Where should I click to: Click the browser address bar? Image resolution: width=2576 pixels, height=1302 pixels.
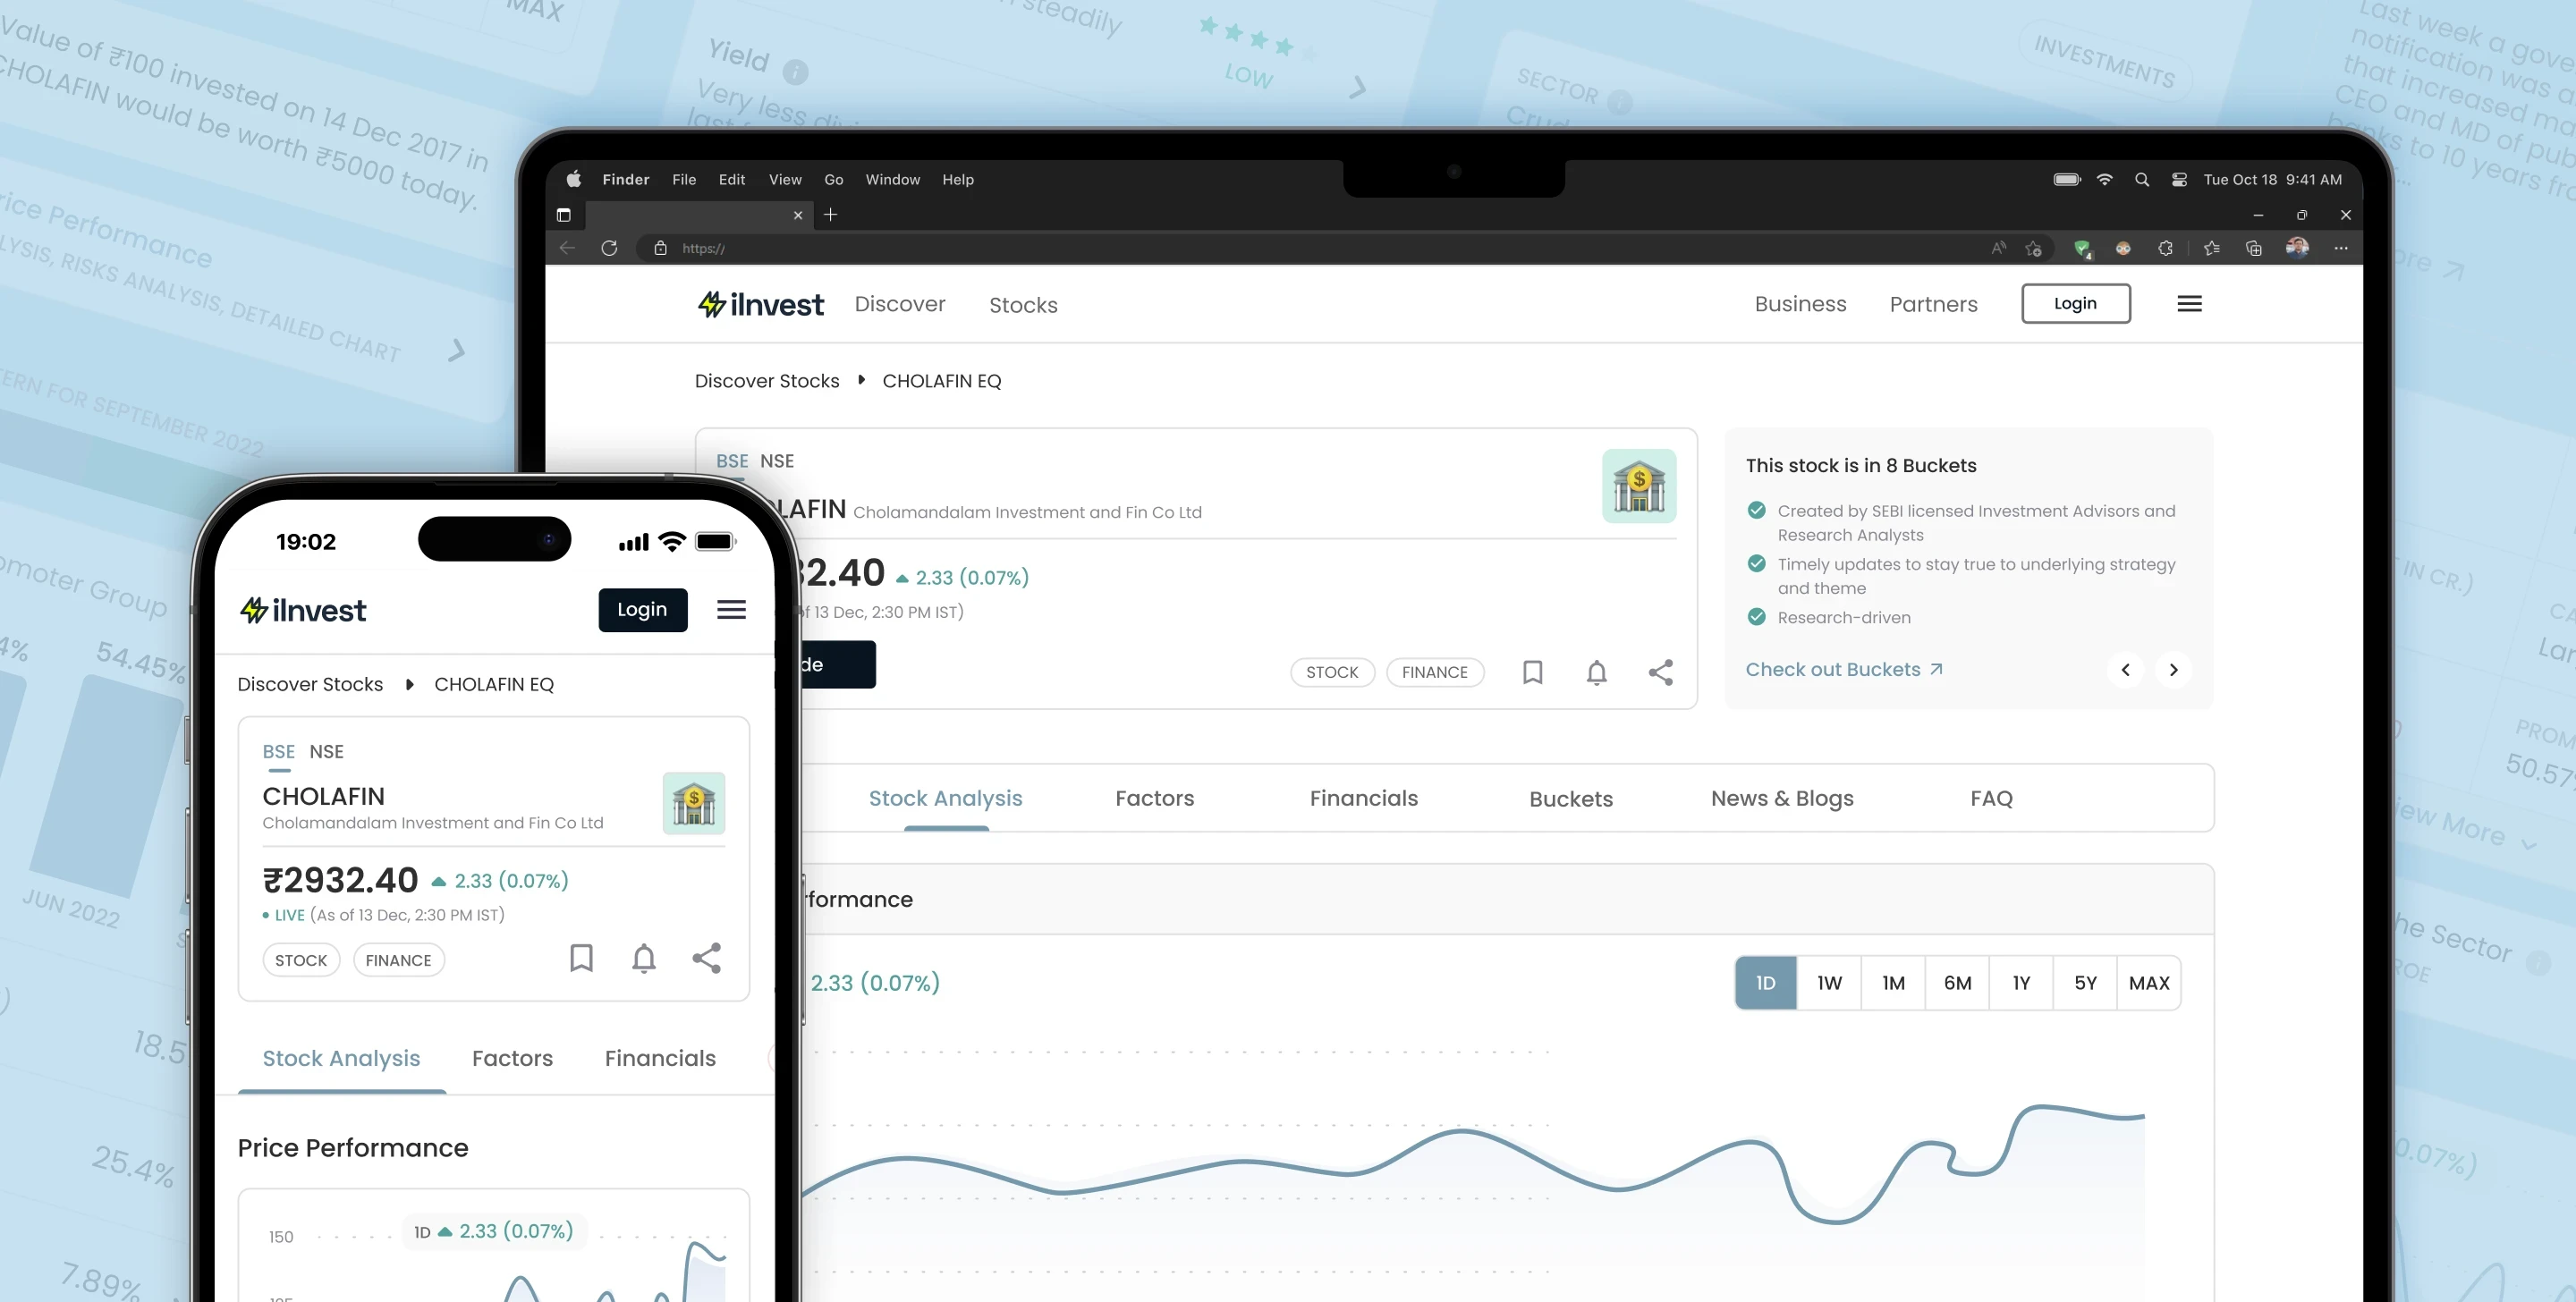coord(1300,248)
